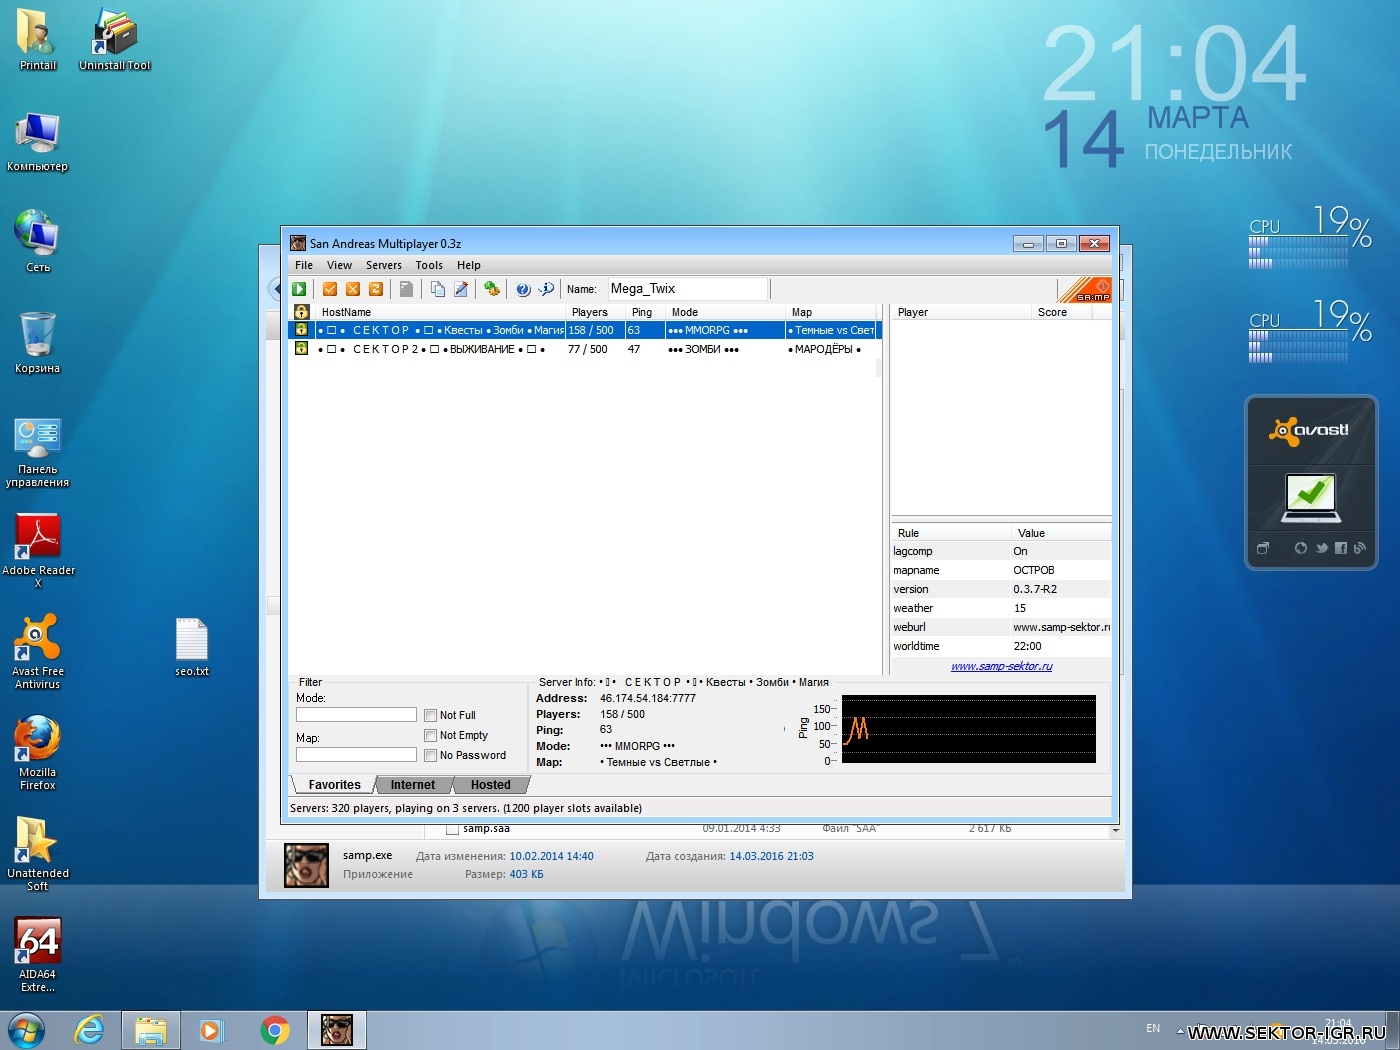Enable the Not Full filter checkbox
Screen dimensions: 1400x1050
click(x=431, y=715)
